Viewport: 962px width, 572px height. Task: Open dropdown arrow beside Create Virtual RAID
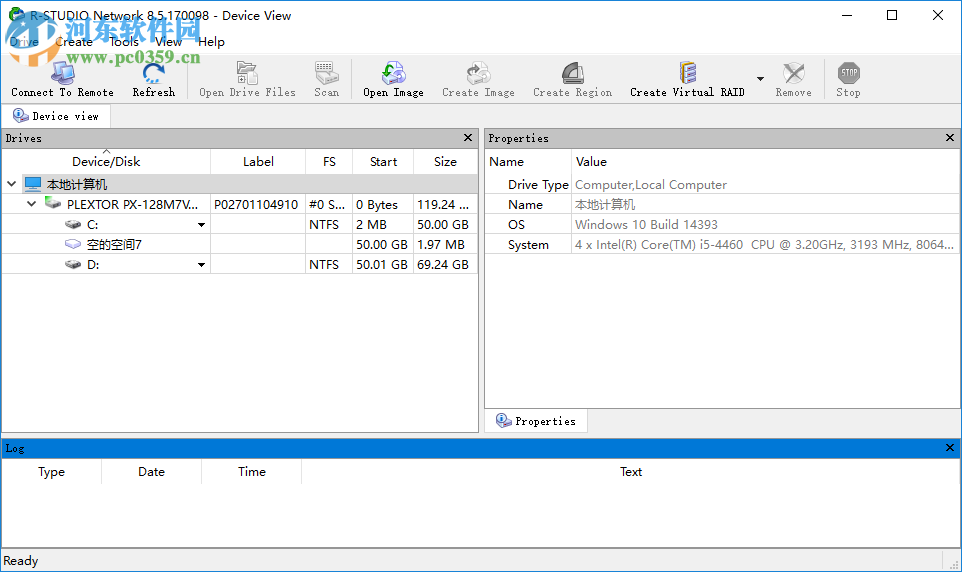(760, 79)
